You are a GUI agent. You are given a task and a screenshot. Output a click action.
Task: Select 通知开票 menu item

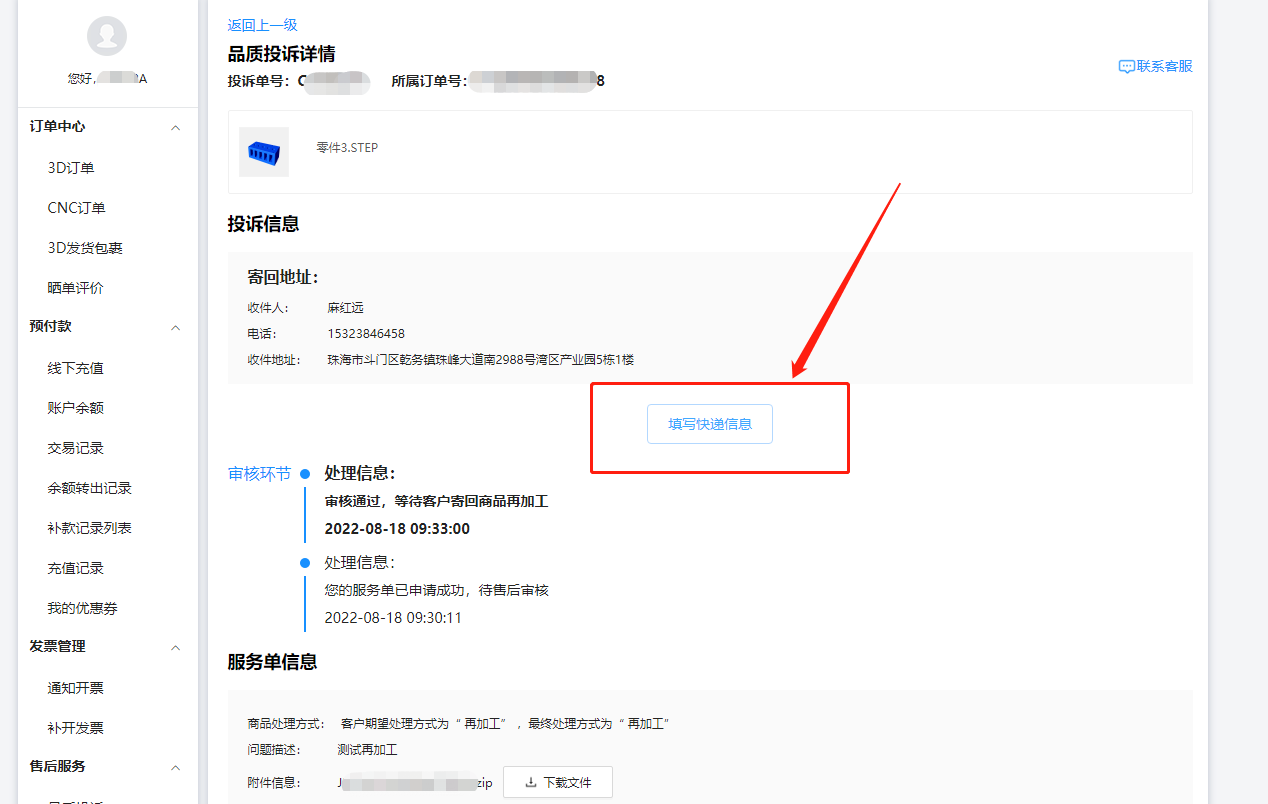coord(75,688)
